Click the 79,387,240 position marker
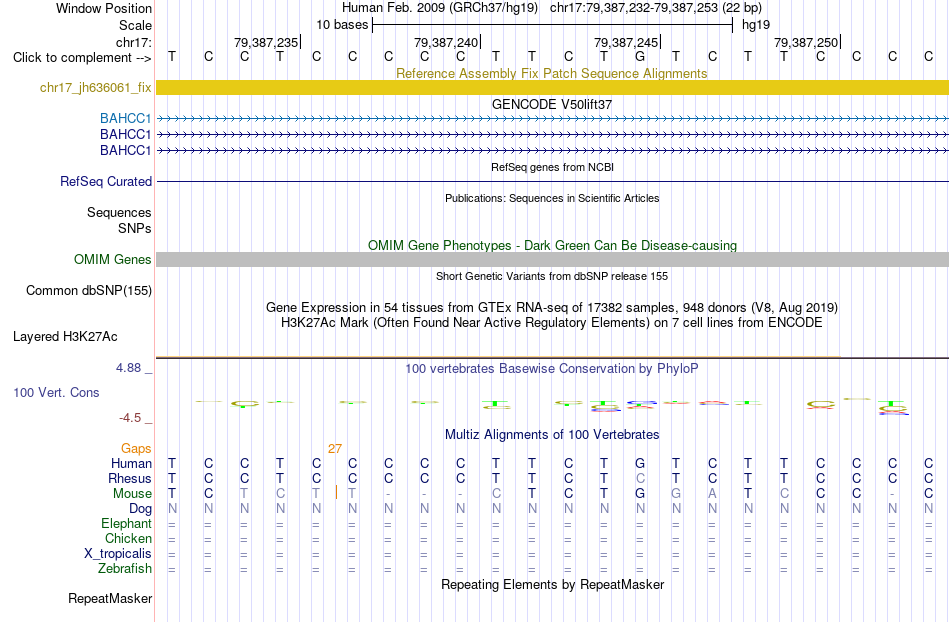The image size is (950, 622). (x=446, y=42)
